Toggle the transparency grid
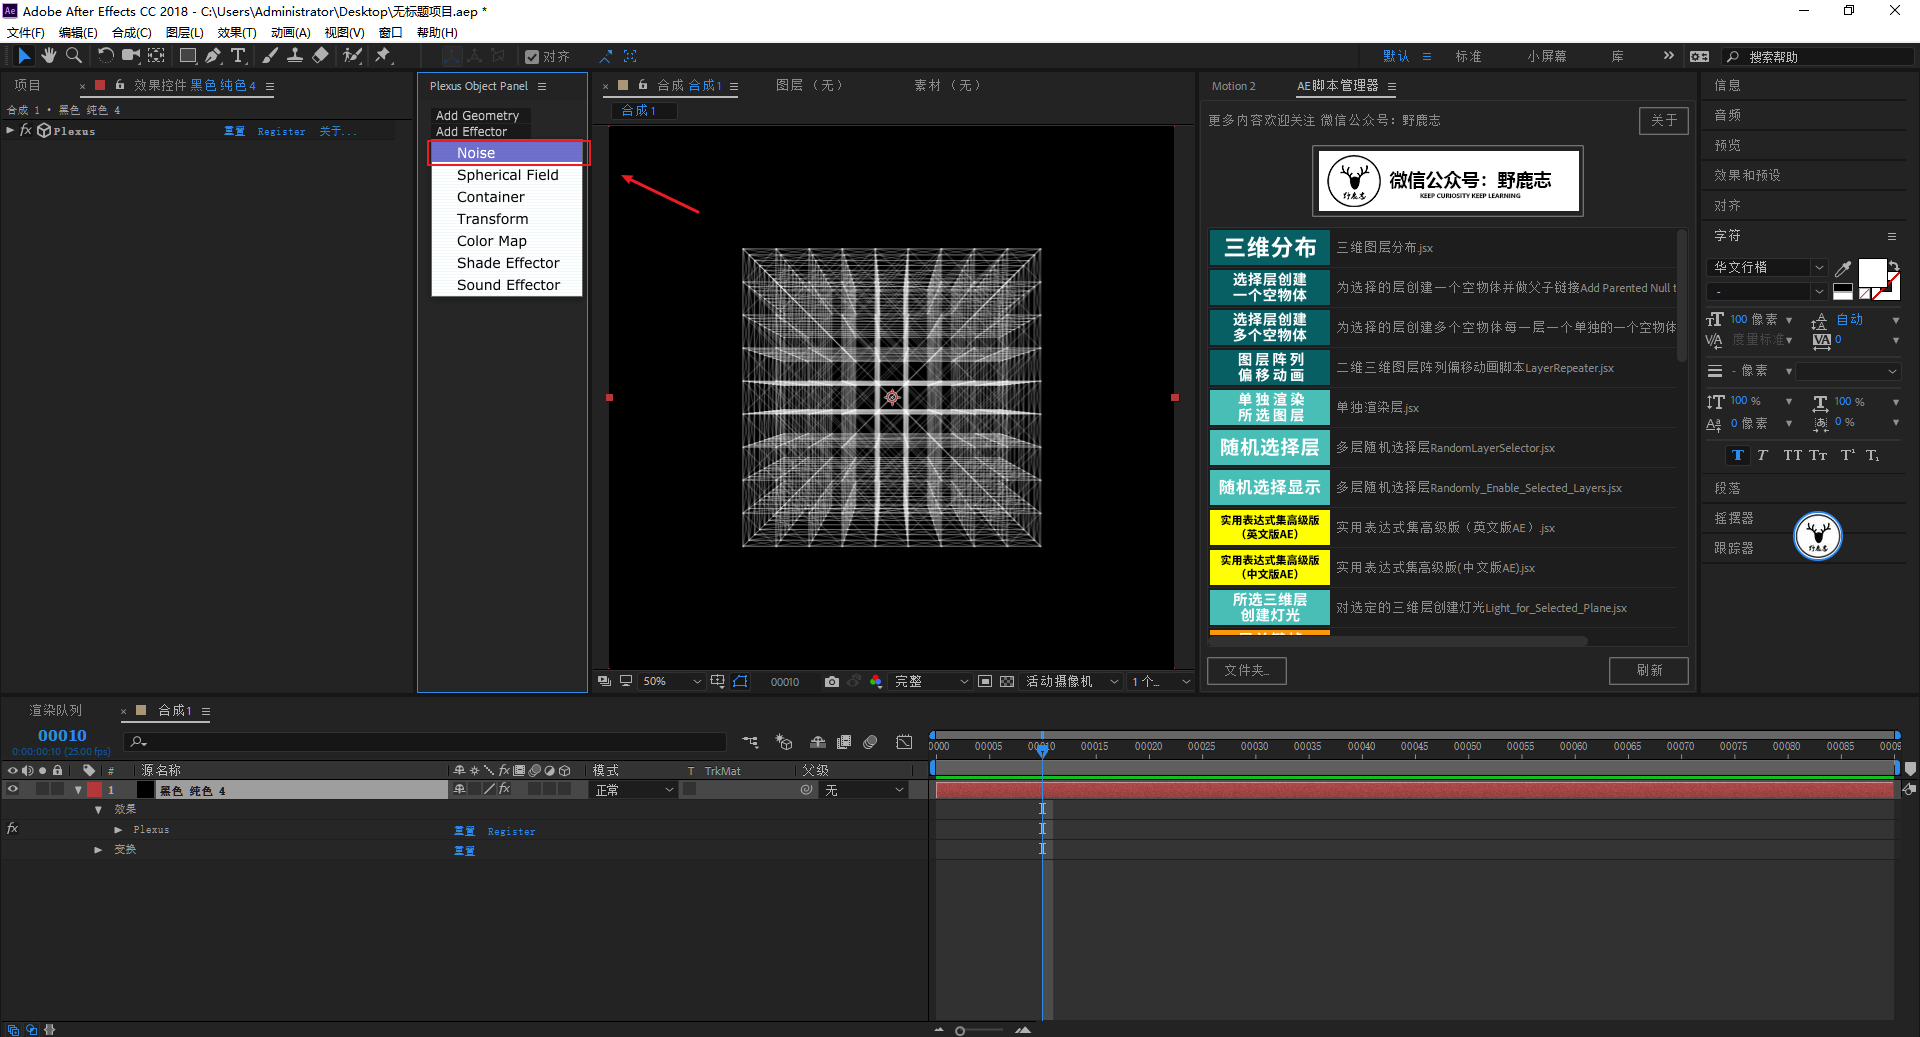Image resolution: width=1920 pixels, height=1037 pixels. (x=1007, y=681)
